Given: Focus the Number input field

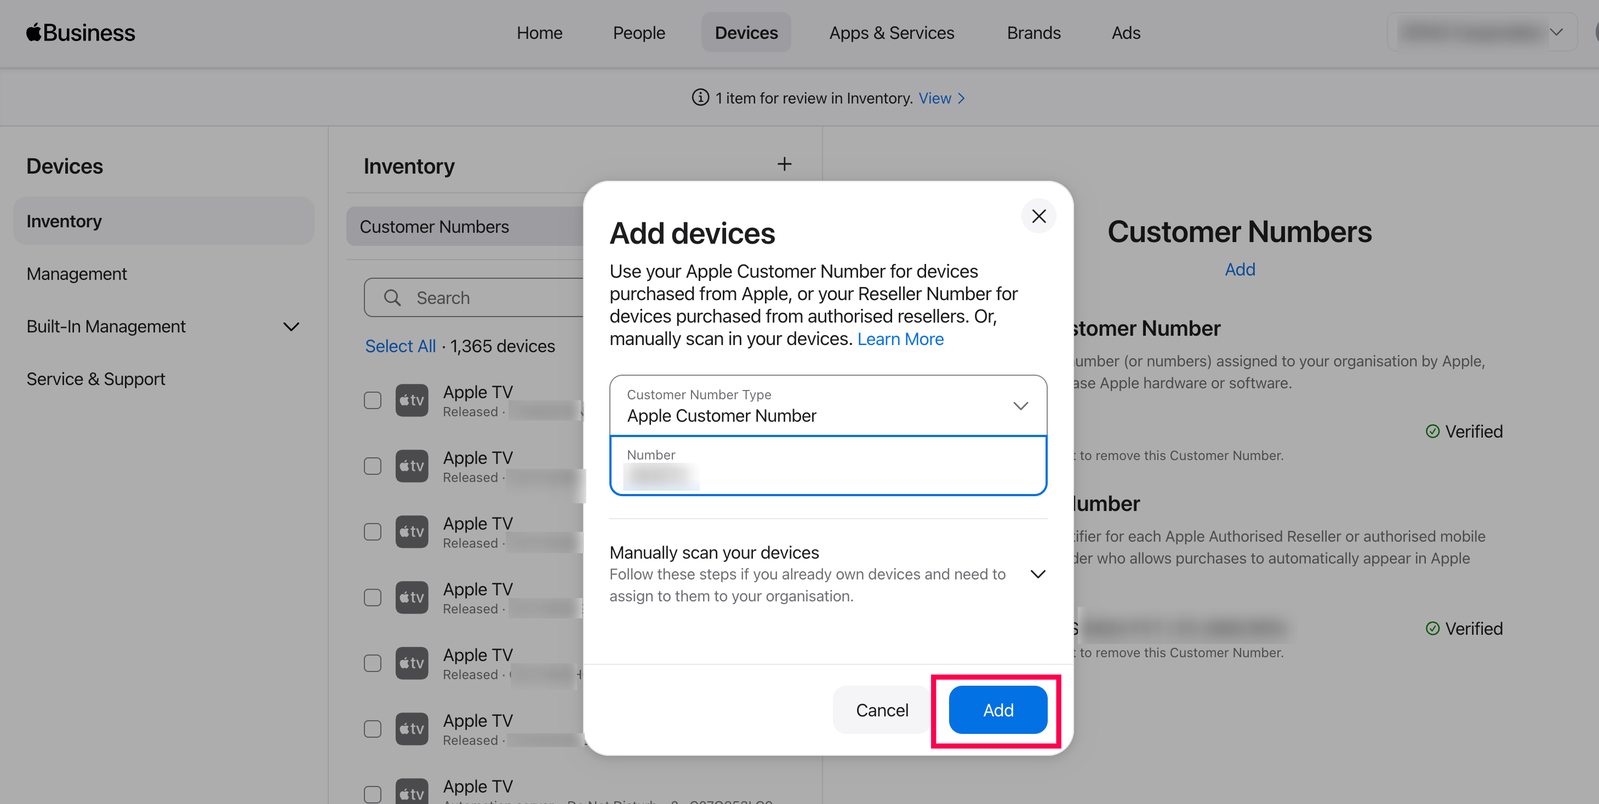Looking at the screenshot, I should pos(828,465).
